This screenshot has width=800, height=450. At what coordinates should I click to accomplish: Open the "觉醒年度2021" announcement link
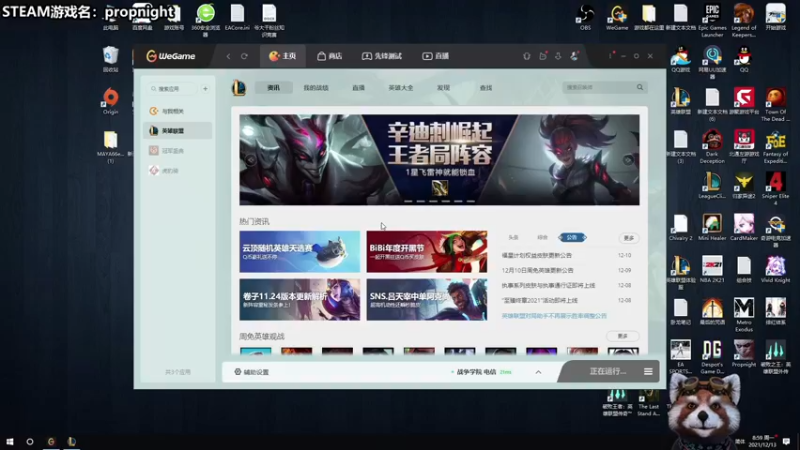(x=540, y=301)
